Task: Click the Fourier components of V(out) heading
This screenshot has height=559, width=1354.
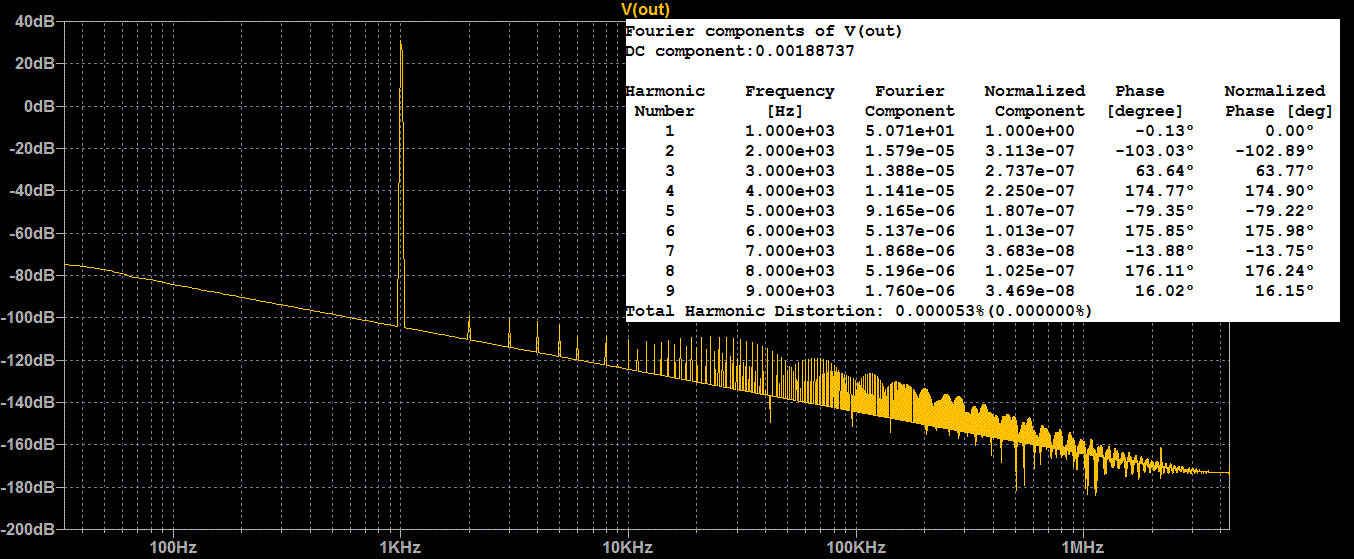Action: (763, 31)
